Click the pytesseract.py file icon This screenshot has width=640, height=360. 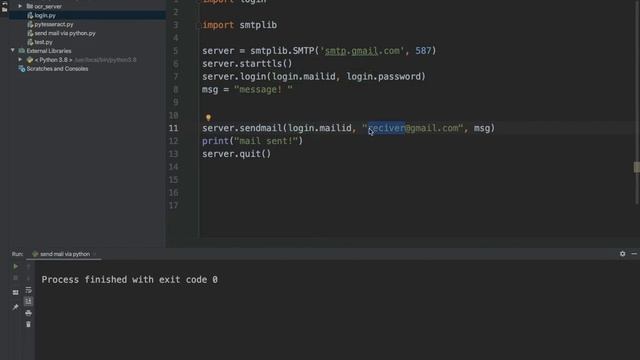point(30,24)
